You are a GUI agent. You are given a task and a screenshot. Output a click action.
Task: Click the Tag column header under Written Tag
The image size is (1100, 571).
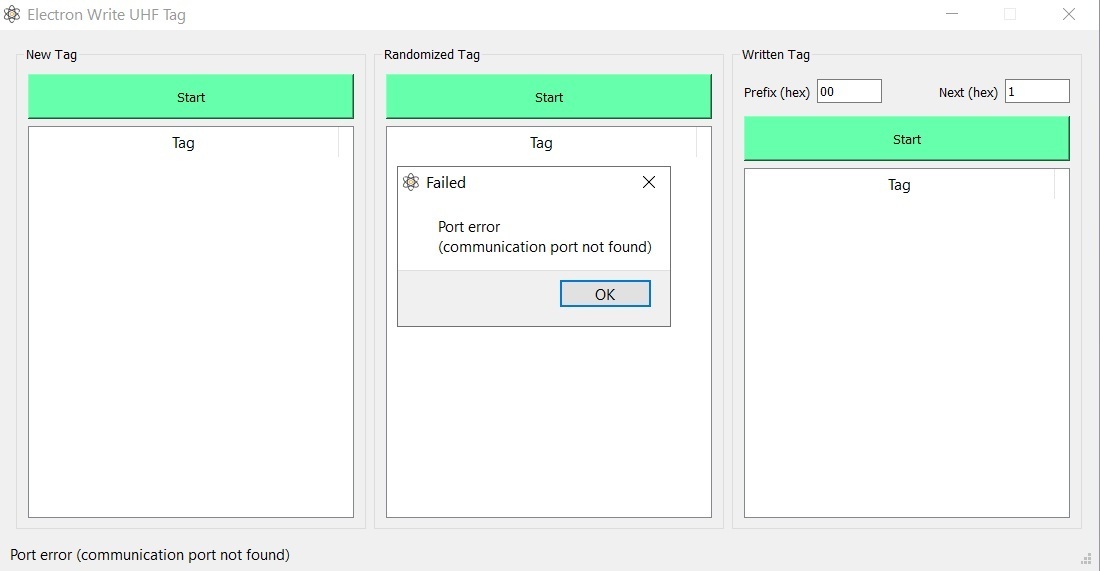[x=899, y=185]
